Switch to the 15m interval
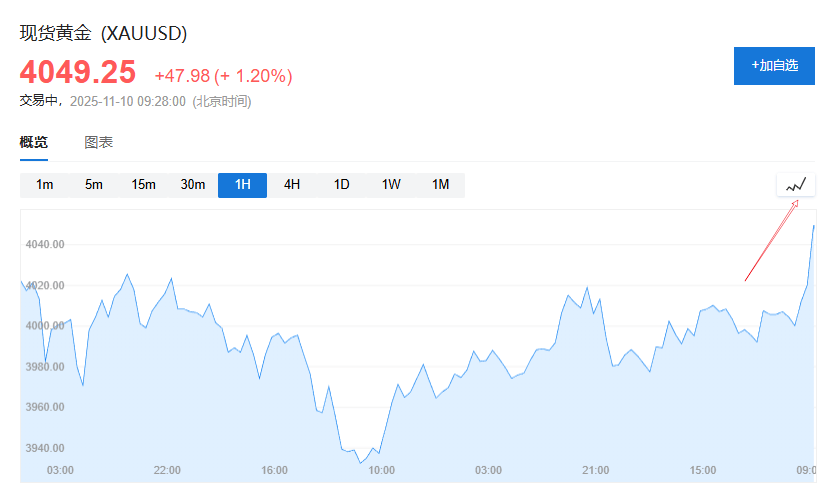The image size is (821, 485). pyautogui.click(x=144, y=185)
